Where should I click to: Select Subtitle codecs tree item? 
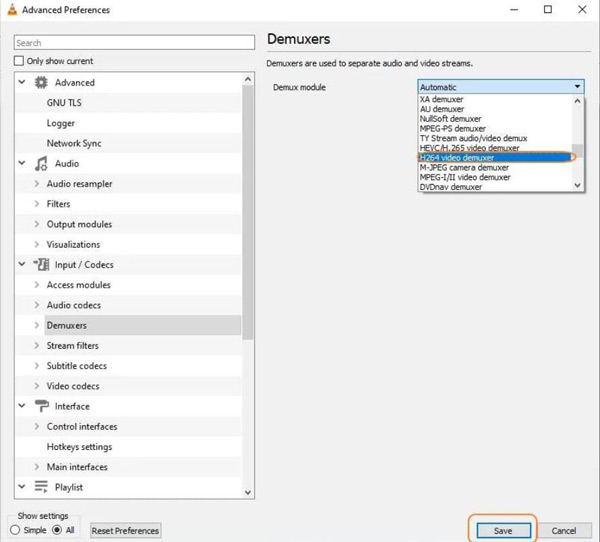[77, 366]
